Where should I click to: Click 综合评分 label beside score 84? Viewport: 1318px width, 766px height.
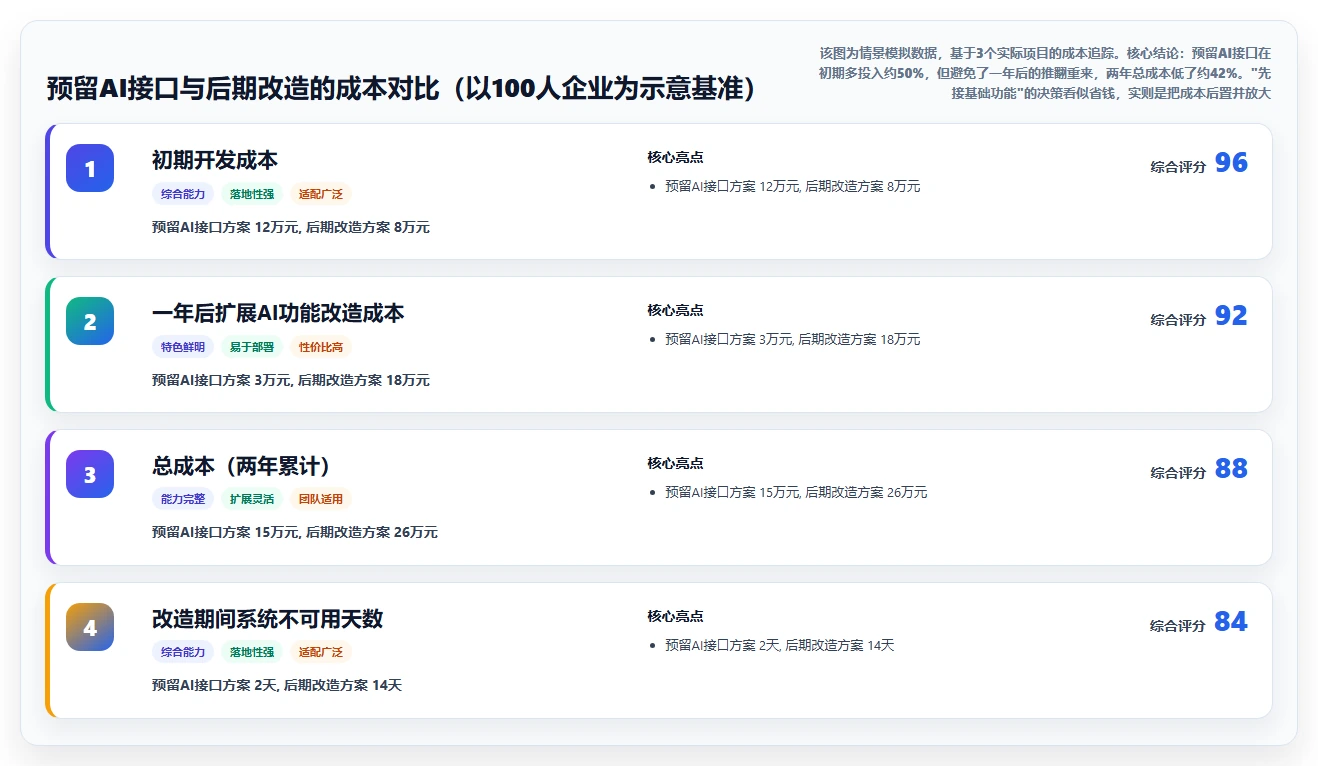1178,626
